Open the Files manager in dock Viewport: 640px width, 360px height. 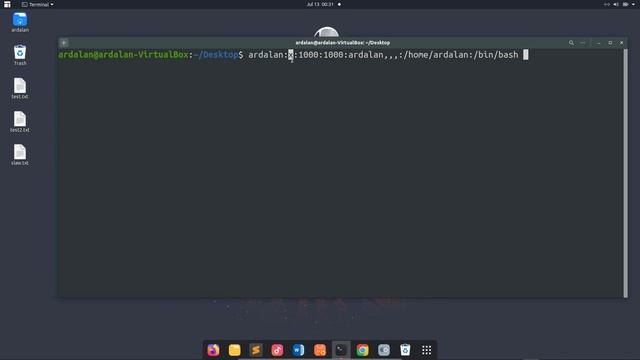(x=234, y=350)
